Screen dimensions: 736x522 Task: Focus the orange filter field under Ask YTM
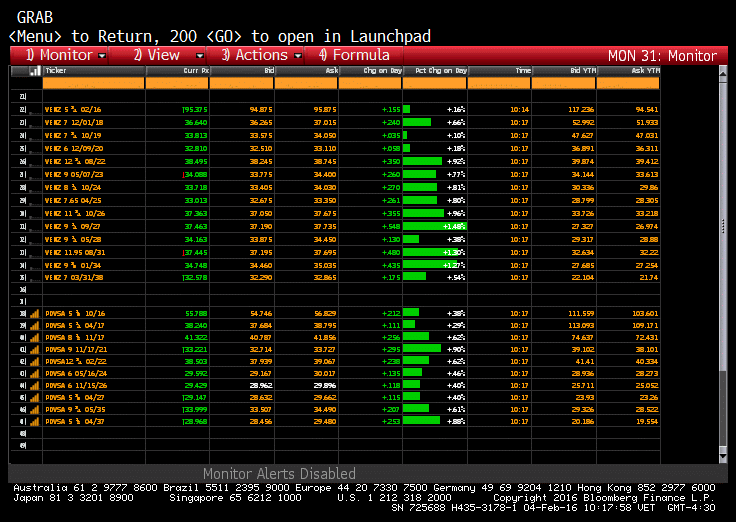tap(628, 84)
